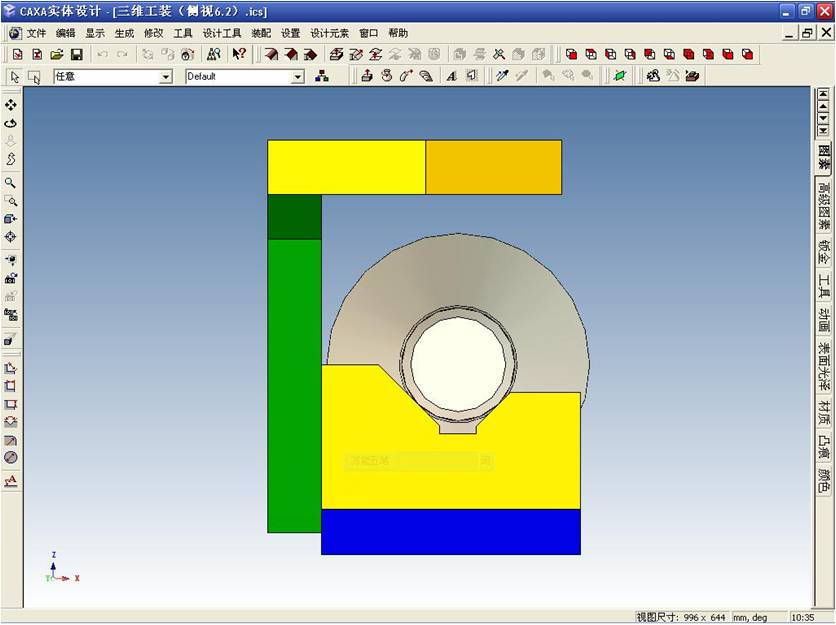Select the magnifier zoom tool in left toolbar

coord(11,183)
